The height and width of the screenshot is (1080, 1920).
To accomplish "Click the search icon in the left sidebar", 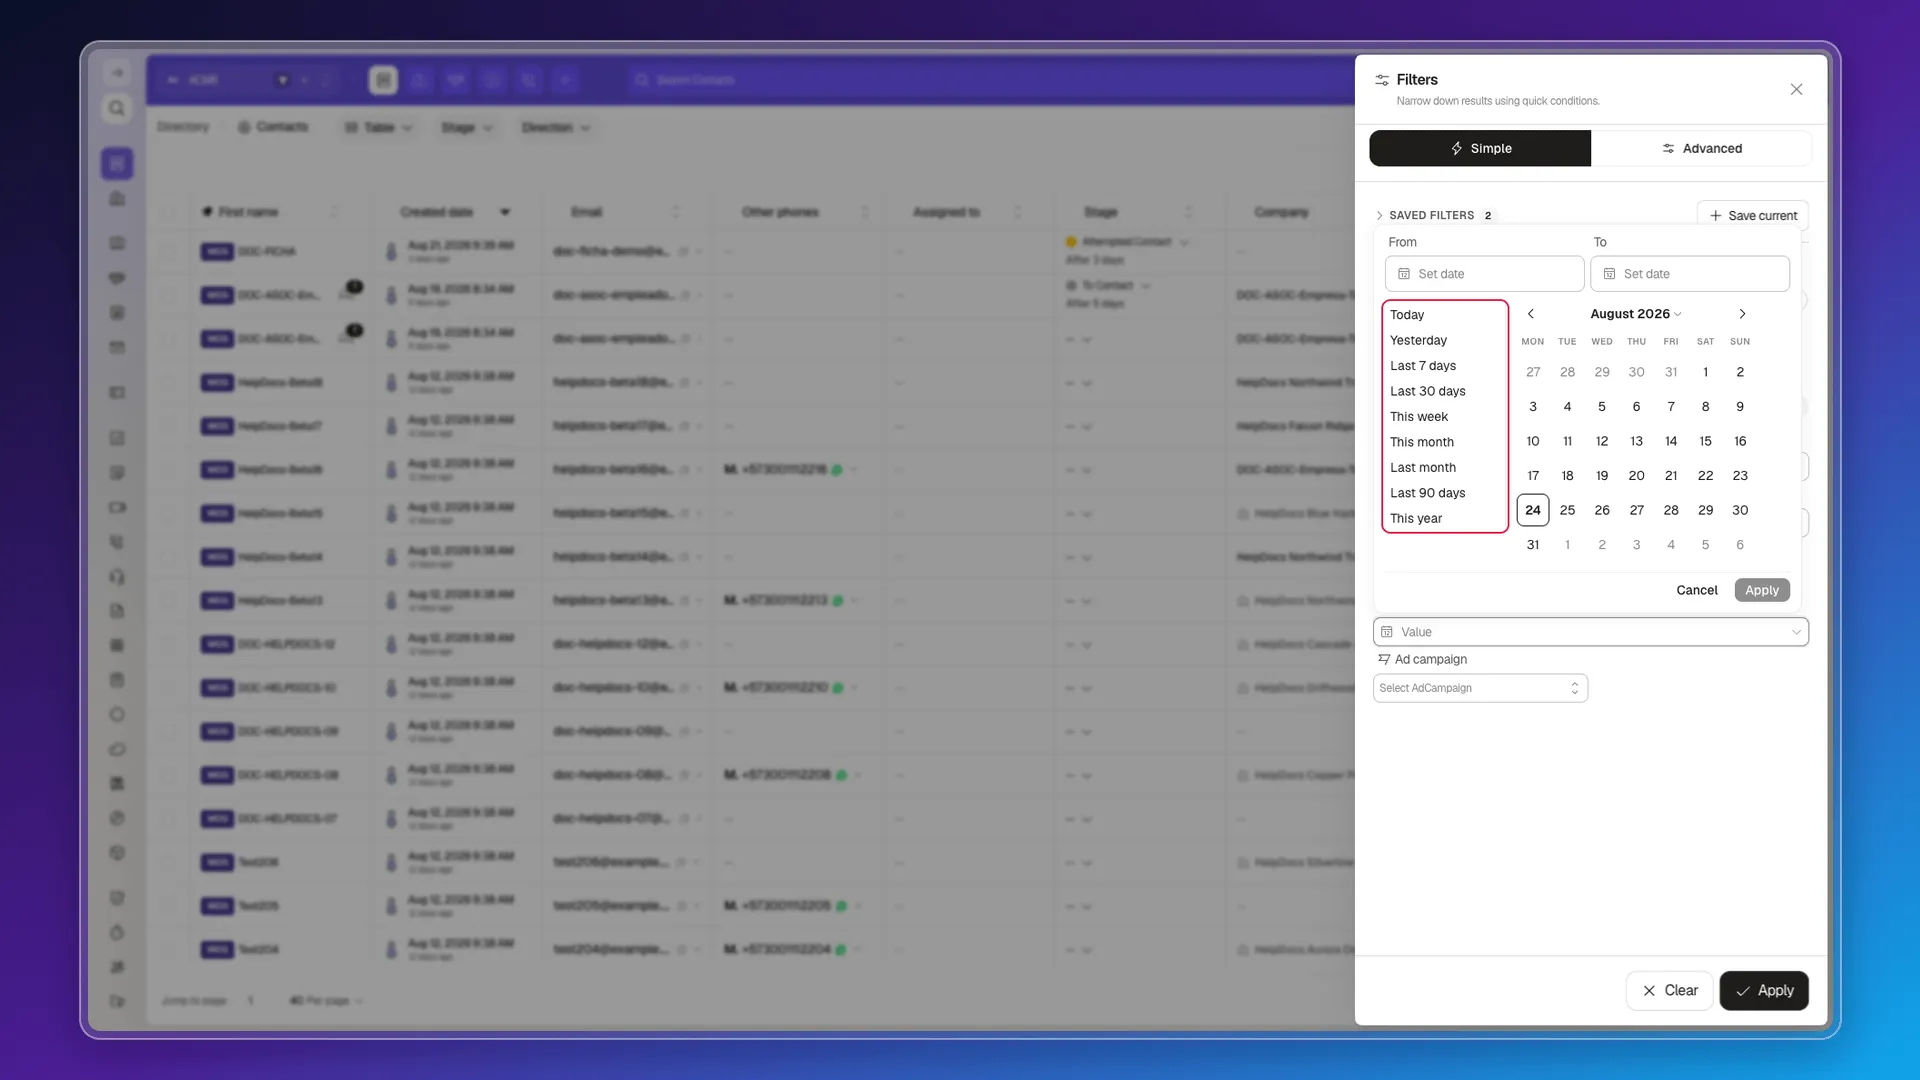I will [x=117, y=108].
